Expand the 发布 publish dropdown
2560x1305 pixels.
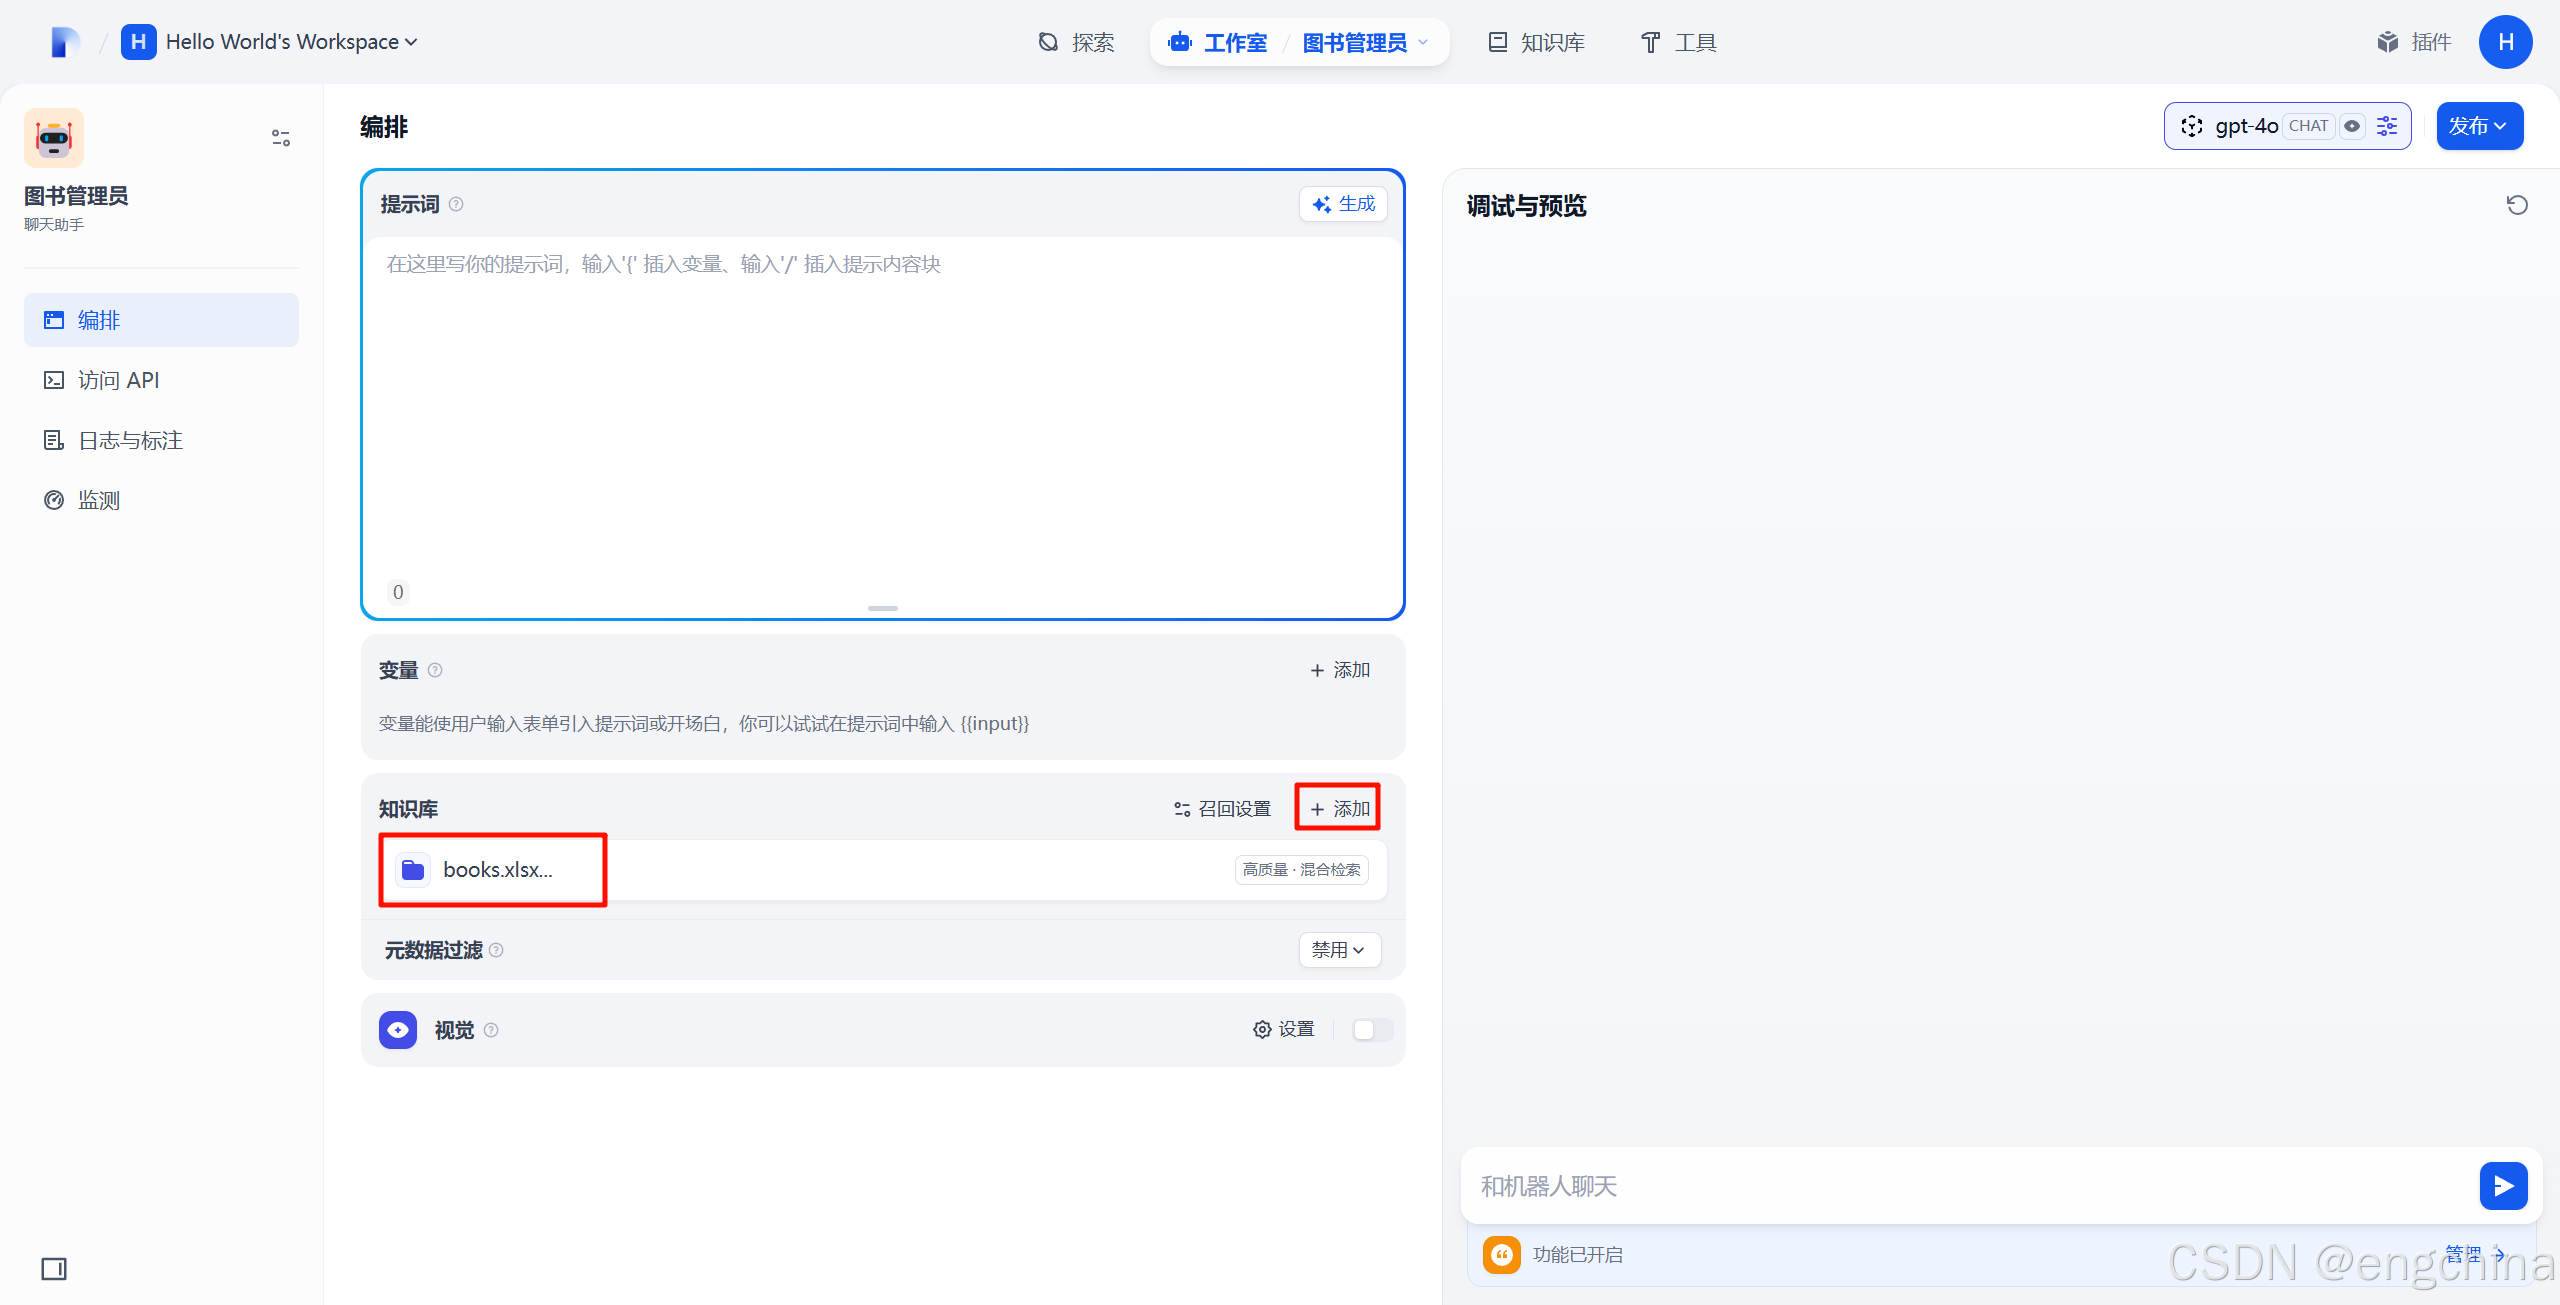pos(2479,126)
